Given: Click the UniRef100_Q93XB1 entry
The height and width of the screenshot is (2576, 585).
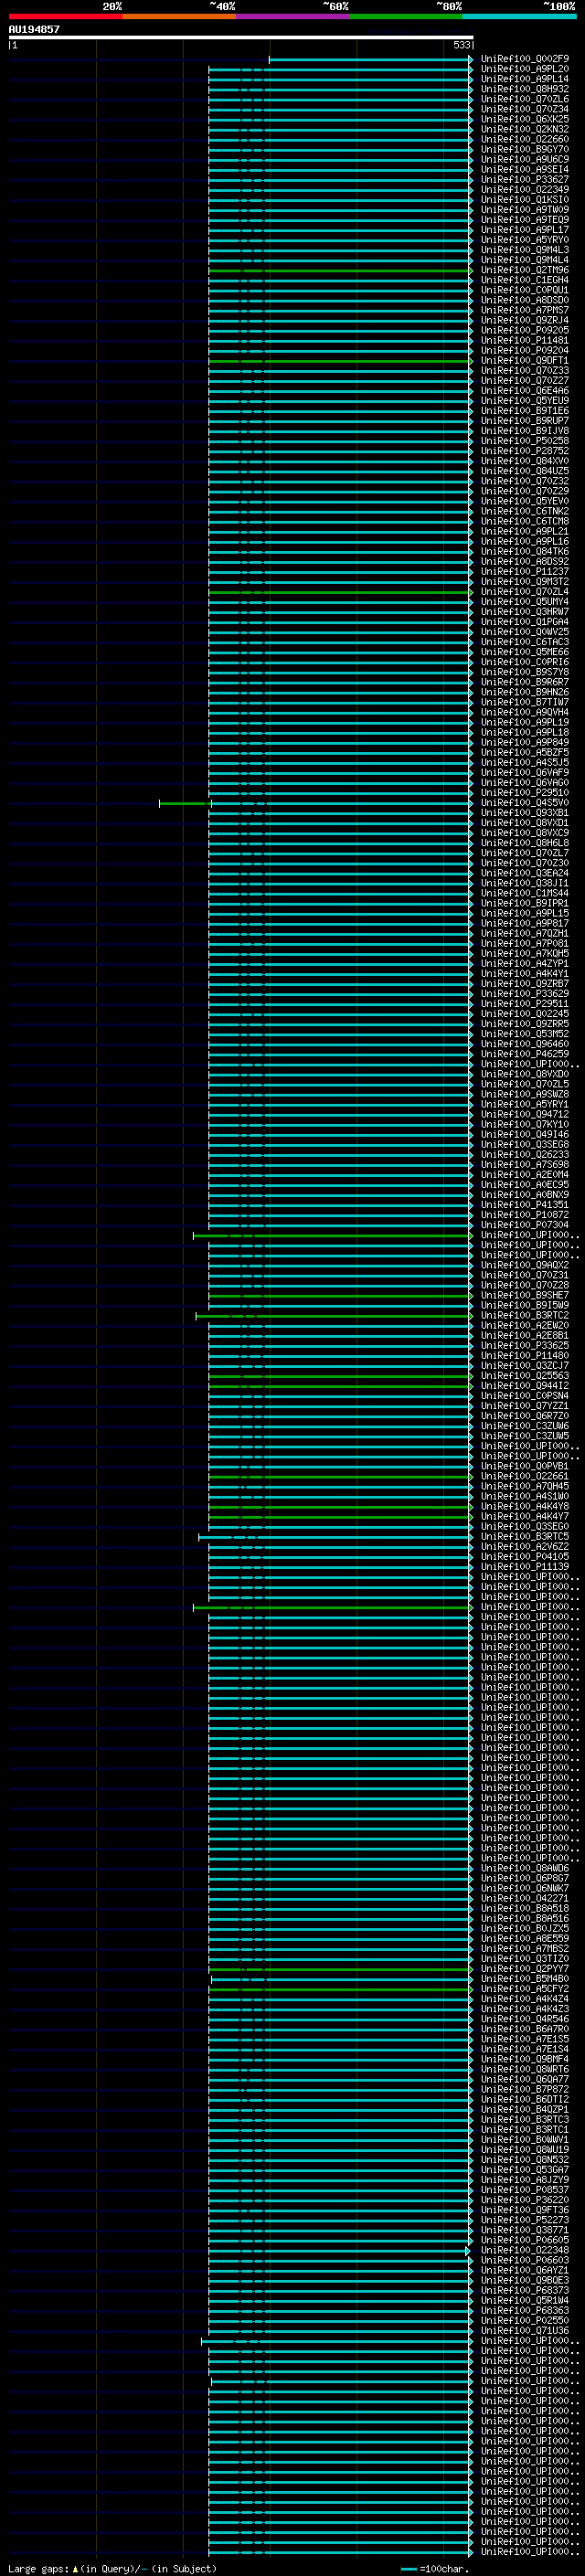Looking at the screenshot, I should (524, 812).
